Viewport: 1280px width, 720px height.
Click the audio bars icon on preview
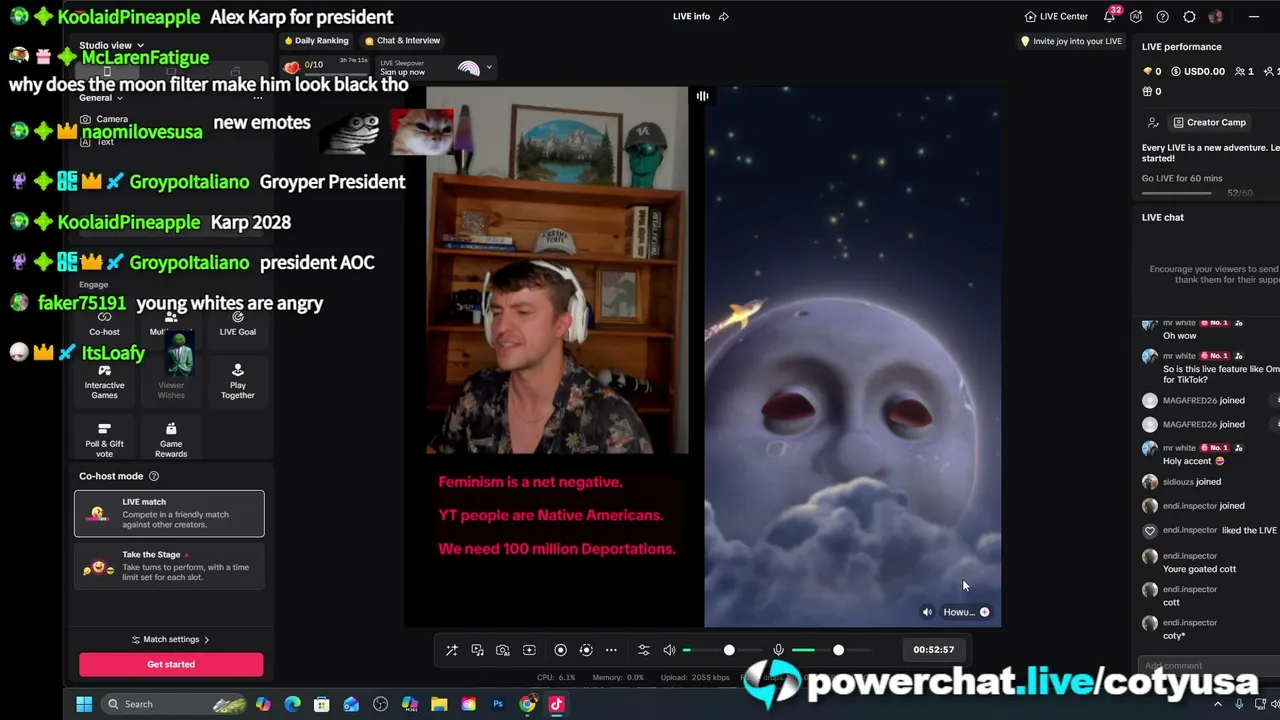(702, 96)
